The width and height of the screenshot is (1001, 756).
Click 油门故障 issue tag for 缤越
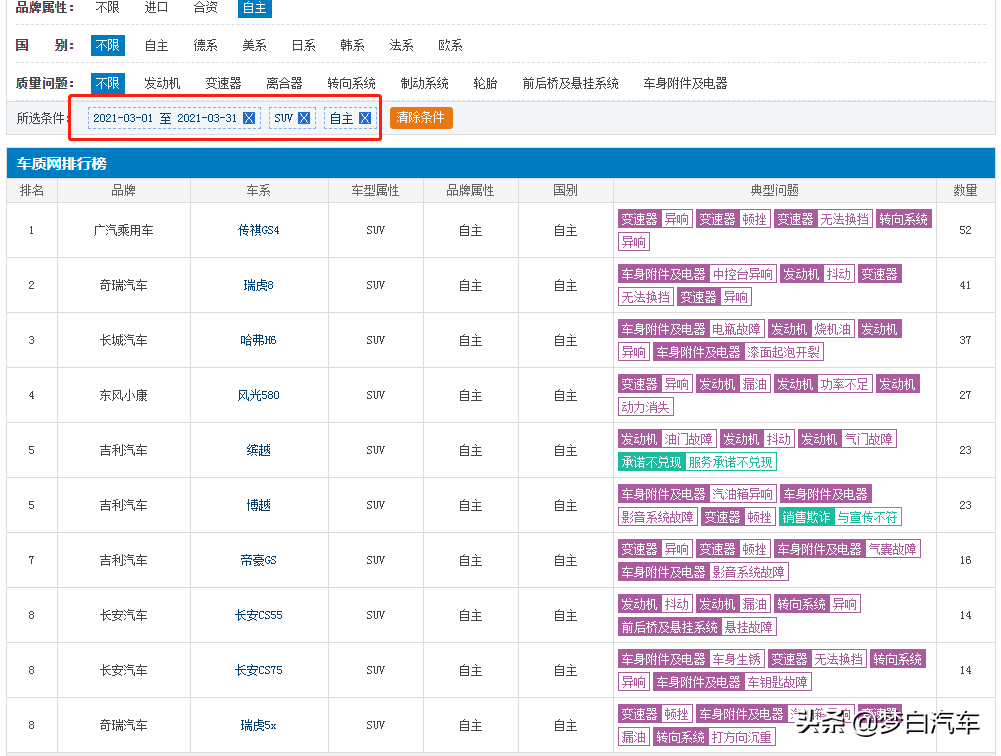pyautogui.click(x=688, y=439)
